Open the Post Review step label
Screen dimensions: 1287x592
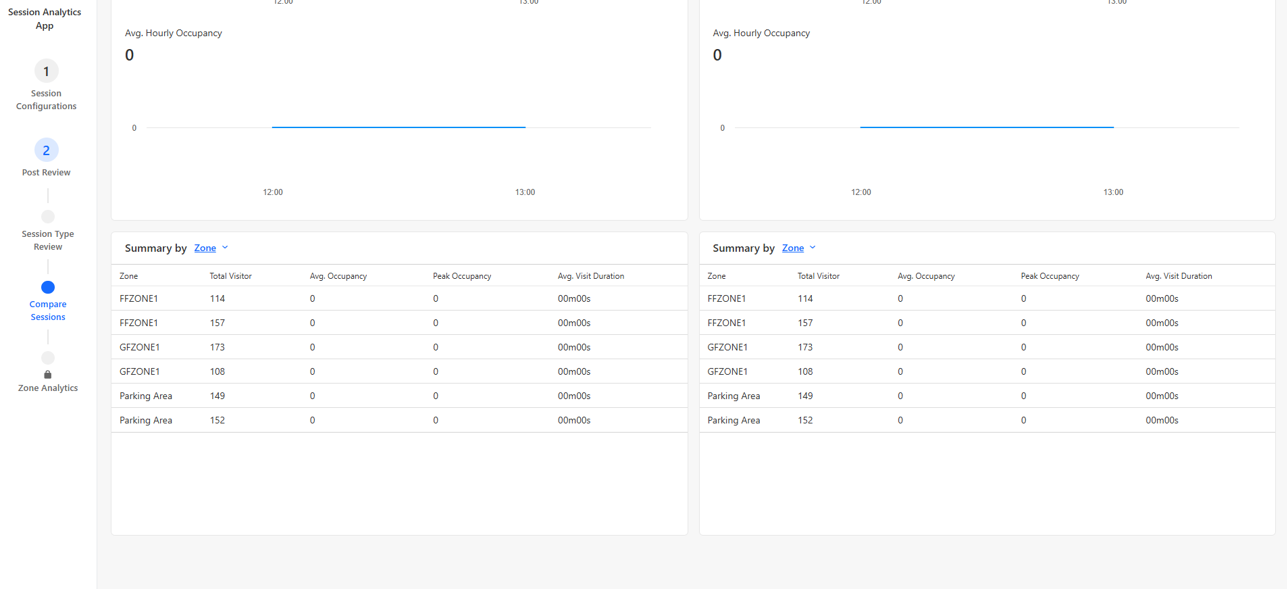[x=46, y=173]
